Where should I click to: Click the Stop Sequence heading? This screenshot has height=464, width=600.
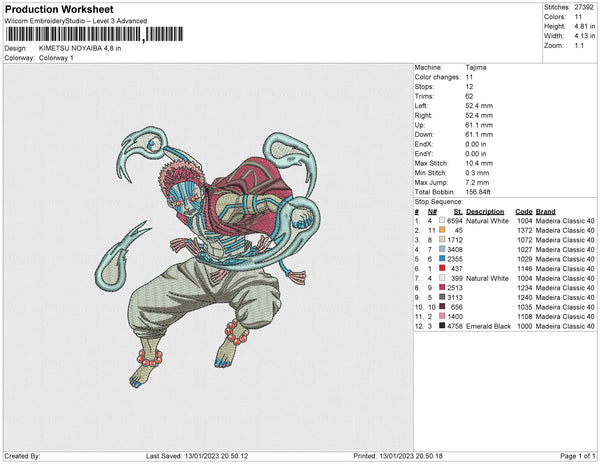pyautogui.click(x=439, y=202)
